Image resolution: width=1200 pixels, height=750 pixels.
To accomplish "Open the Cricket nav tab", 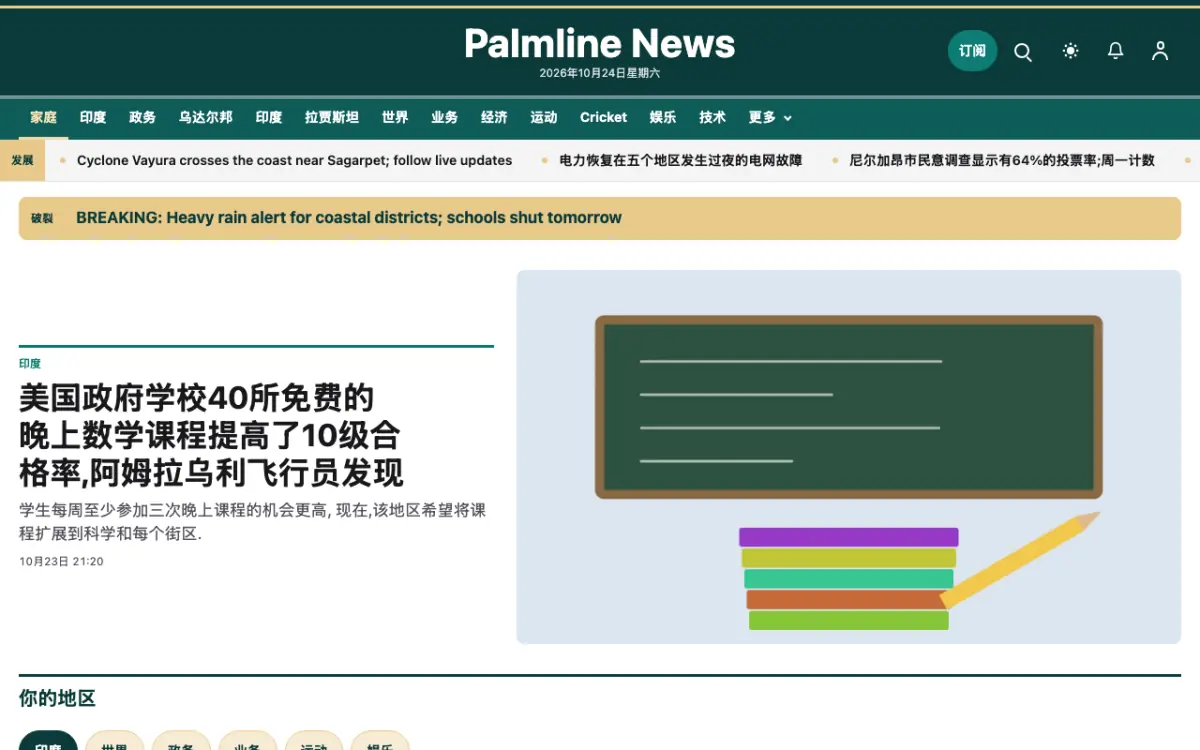I will [x=604, y=117].
